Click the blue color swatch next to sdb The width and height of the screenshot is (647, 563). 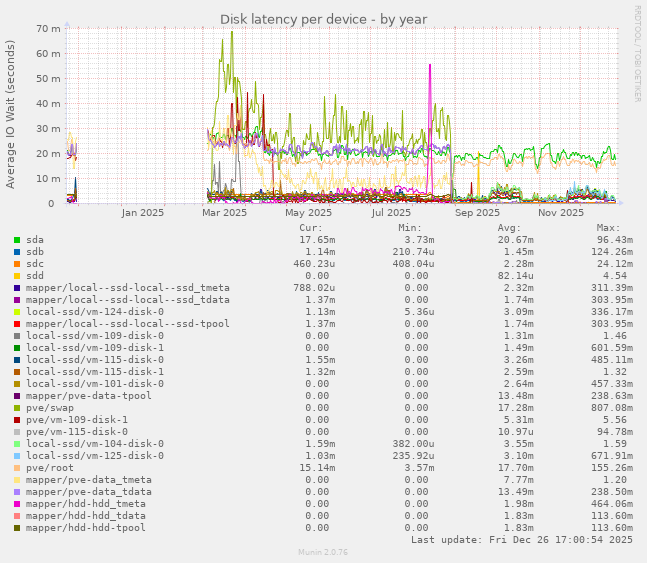coord(17,252)
